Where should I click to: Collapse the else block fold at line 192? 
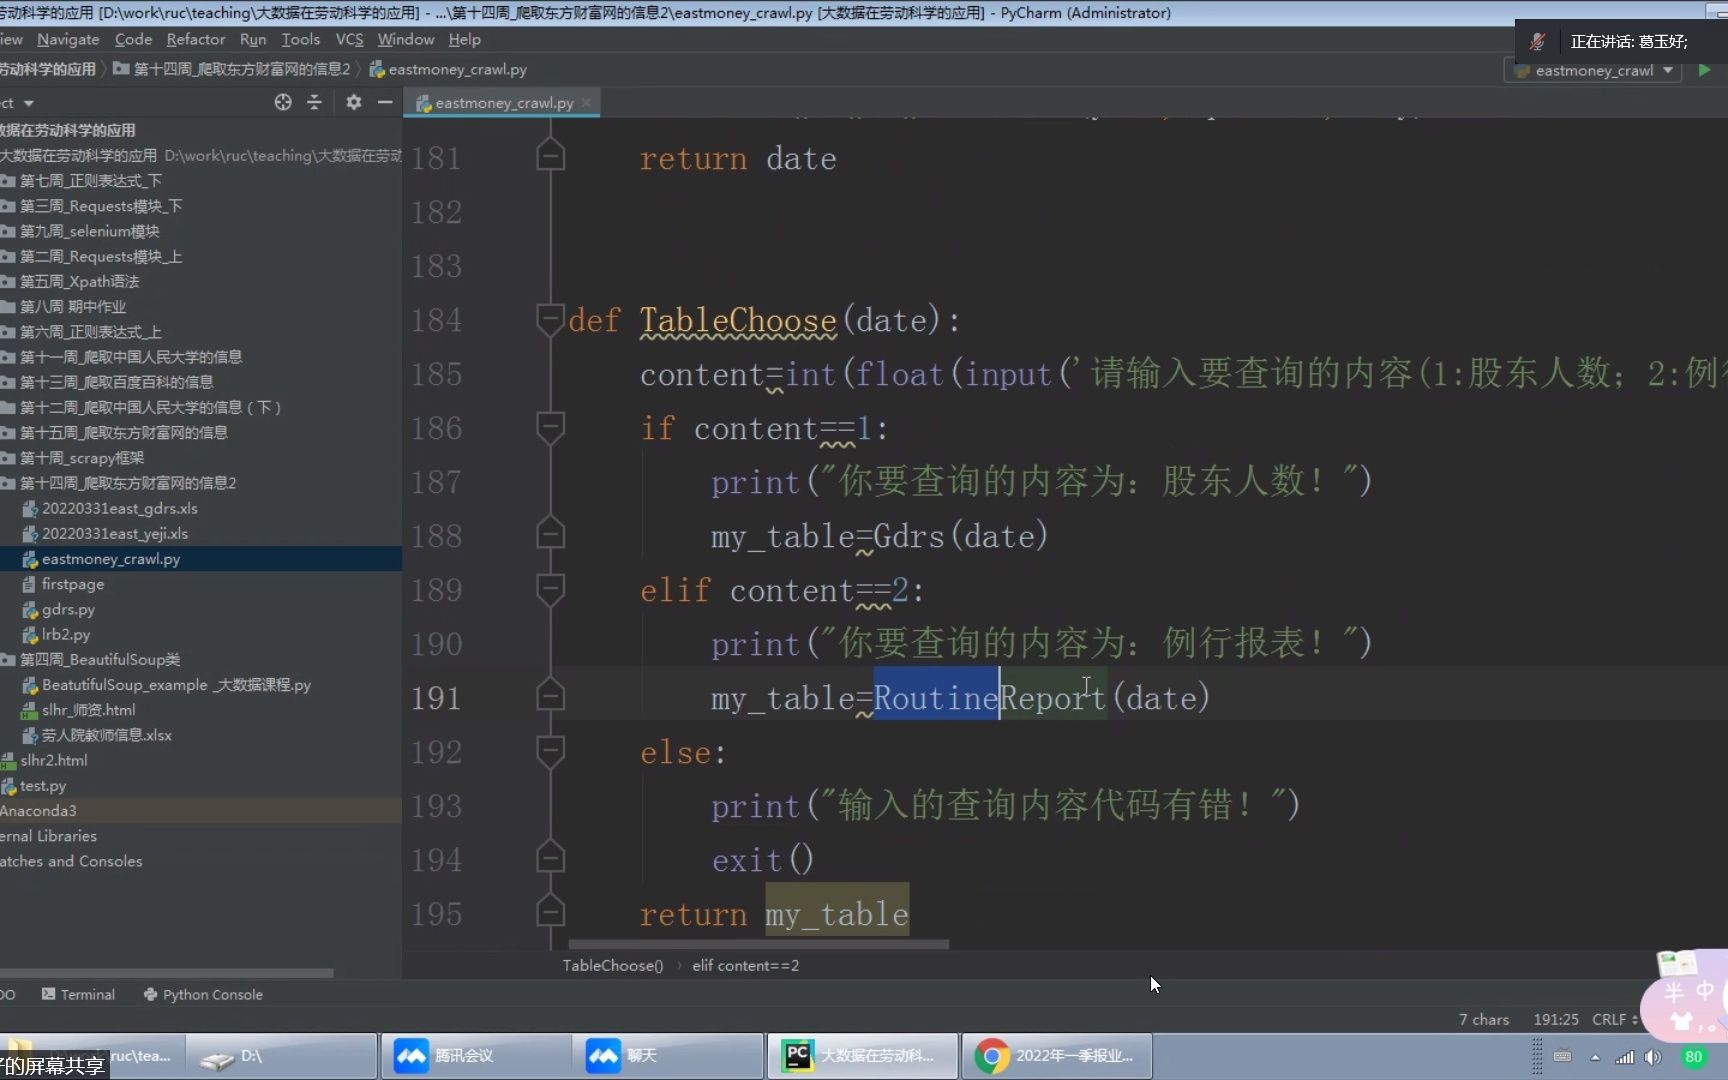pos(550,752)
